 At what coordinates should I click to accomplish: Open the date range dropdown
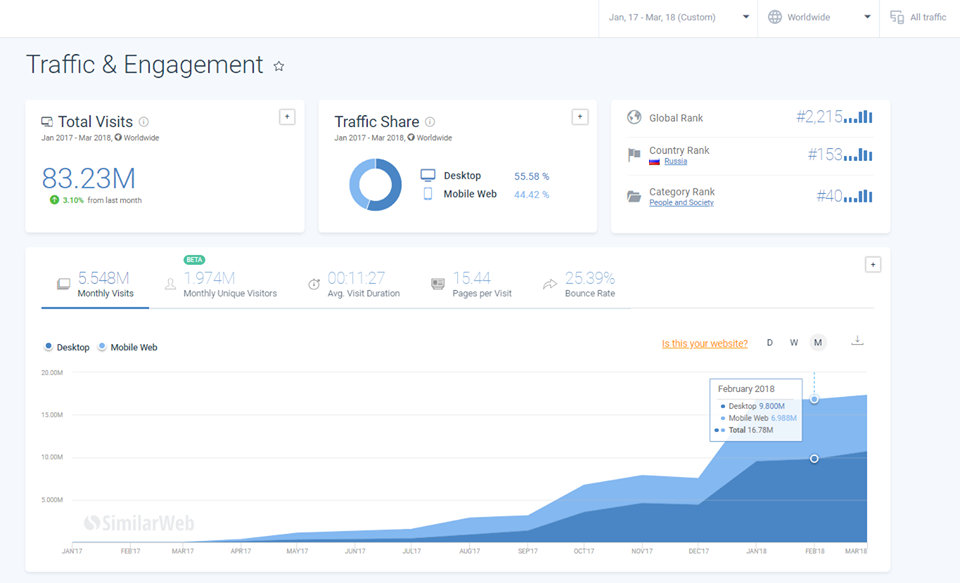pos(679,17)
